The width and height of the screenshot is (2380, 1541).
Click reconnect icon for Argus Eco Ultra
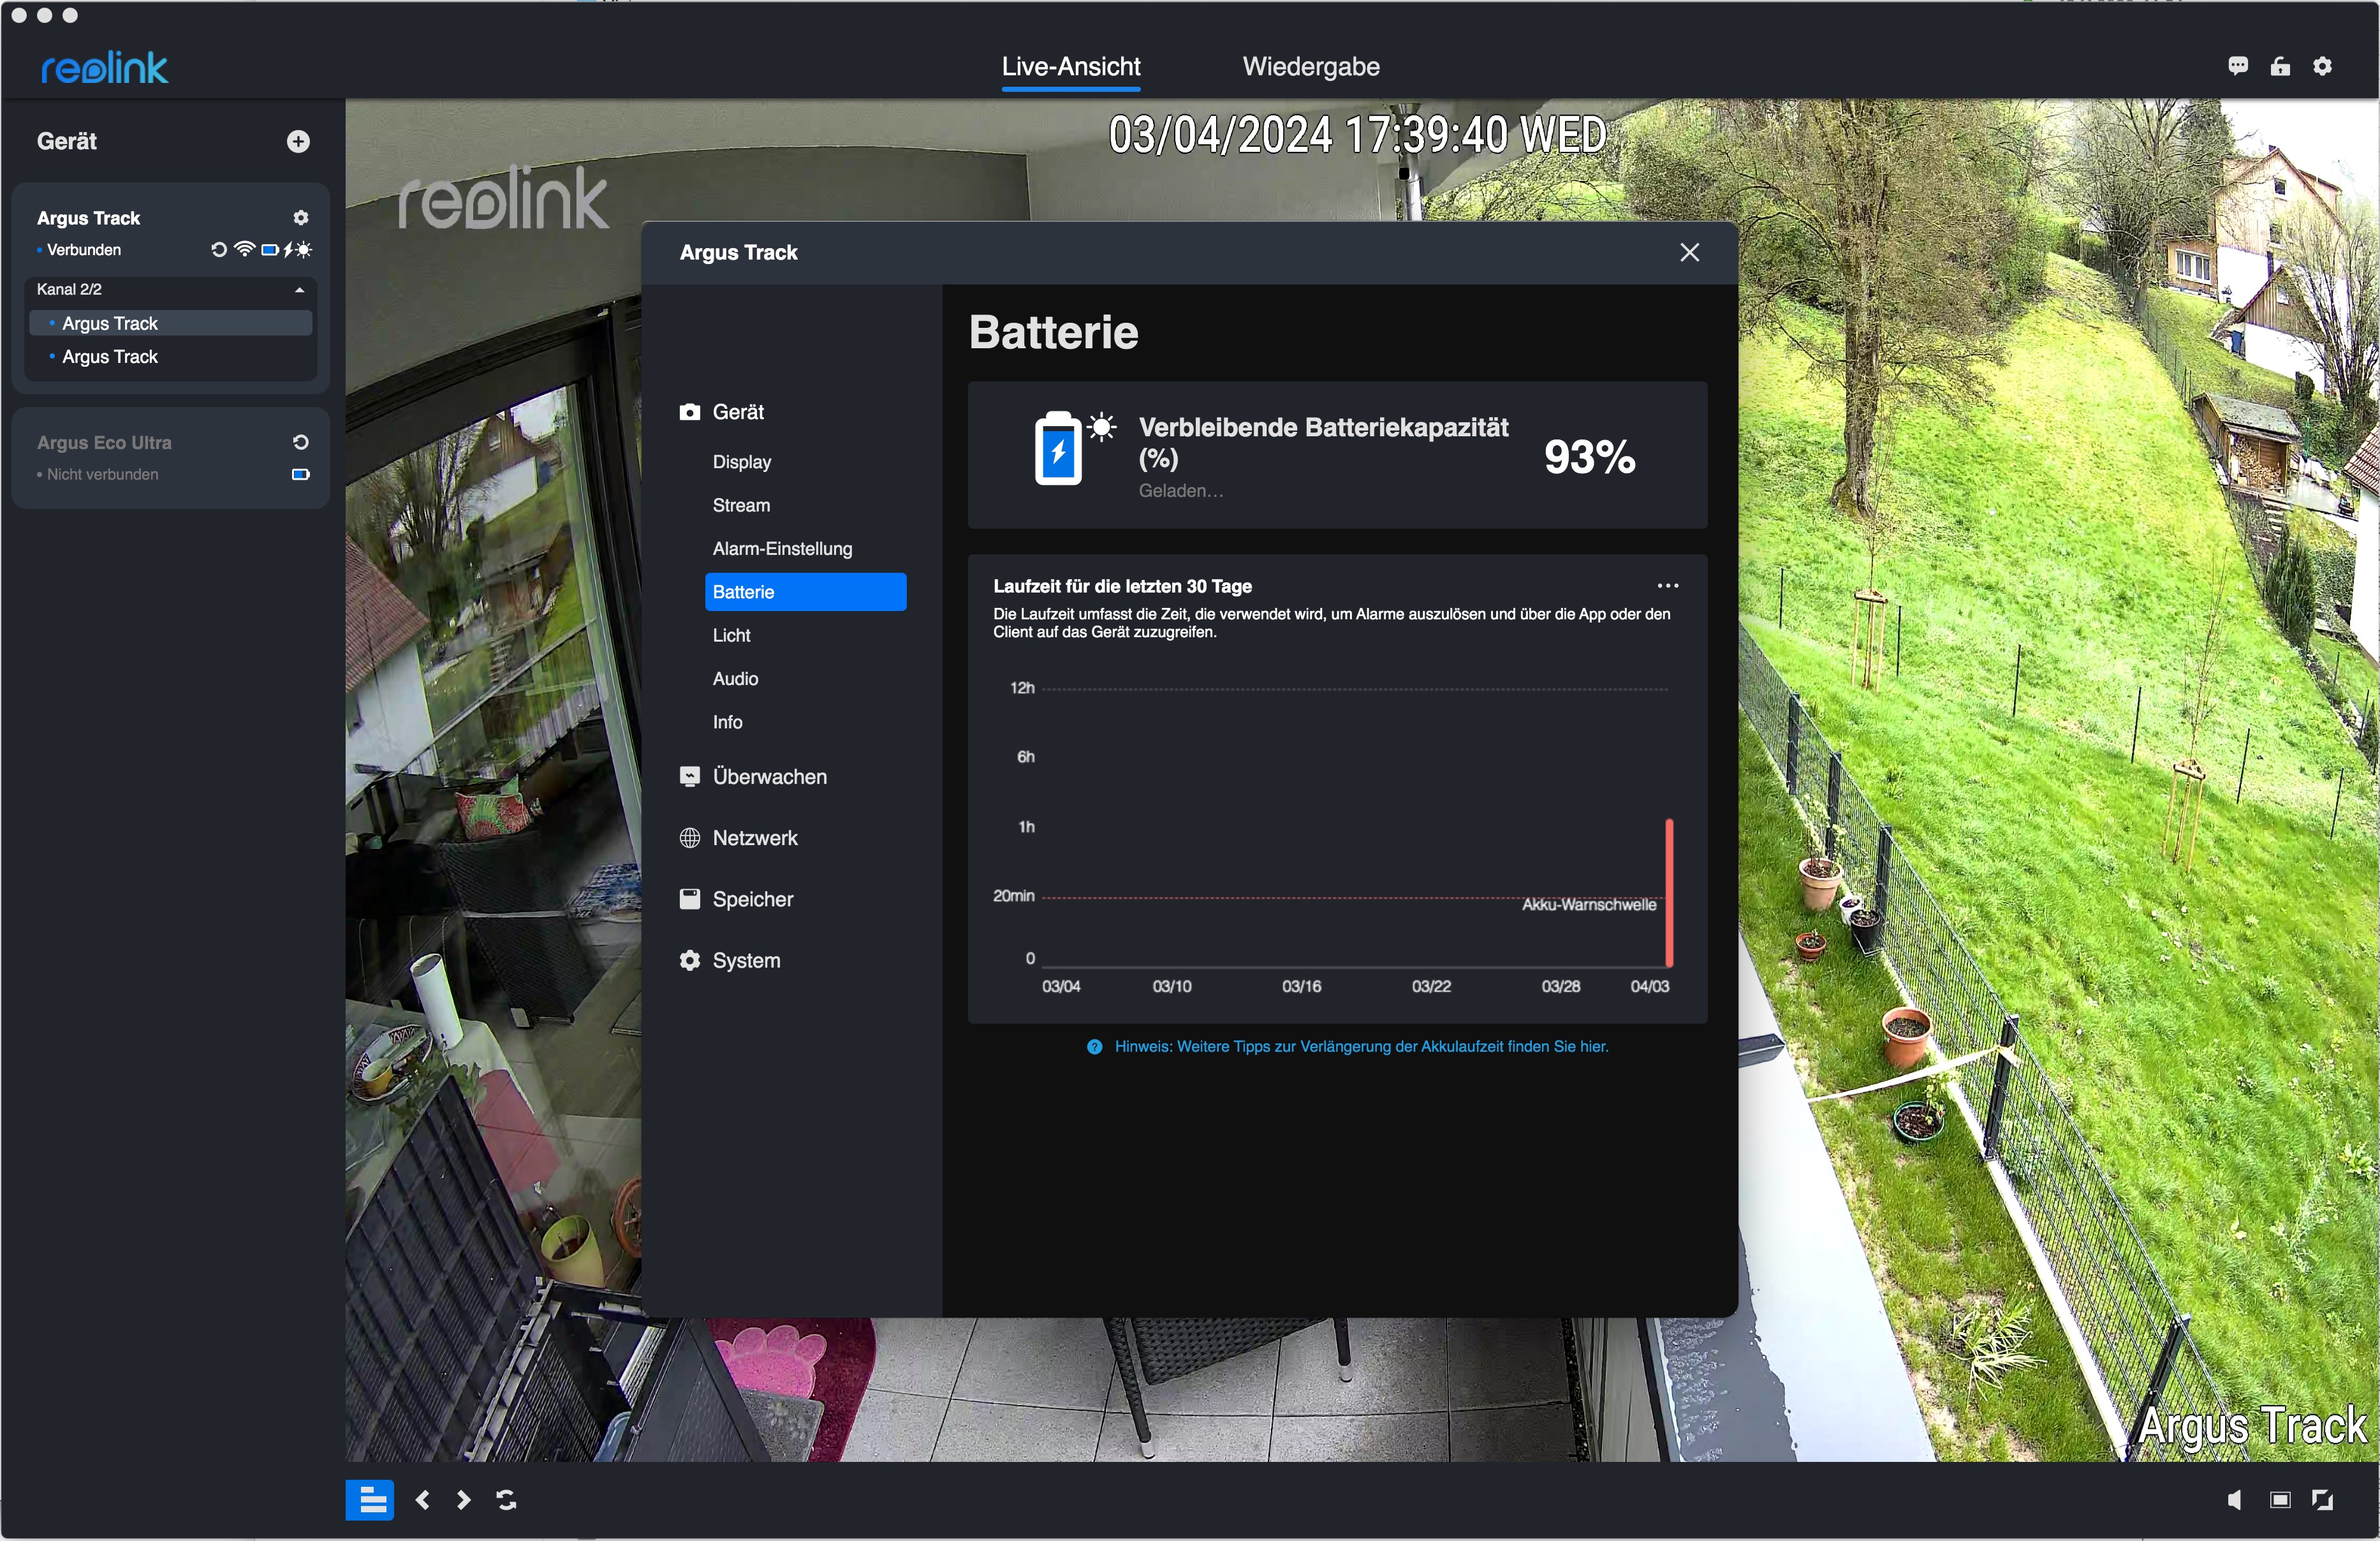300,442
